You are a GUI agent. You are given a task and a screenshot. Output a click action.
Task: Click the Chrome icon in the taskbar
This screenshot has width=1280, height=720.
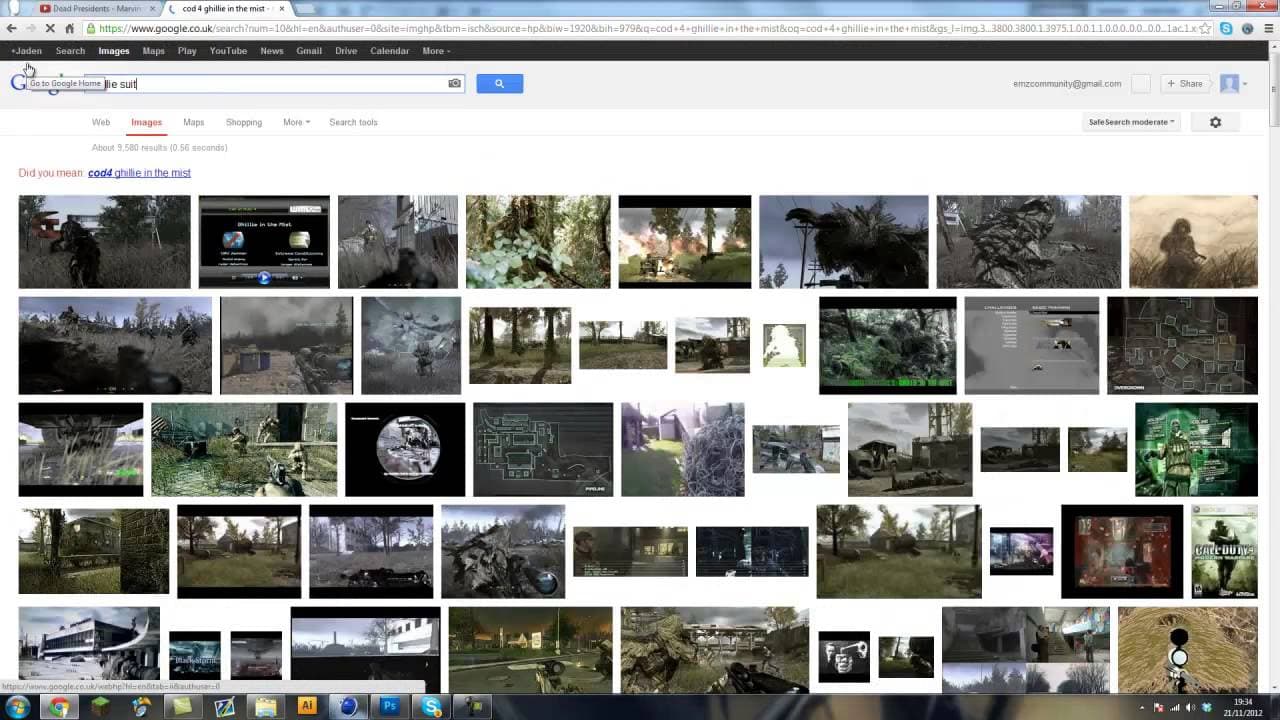tap(59, 707)
